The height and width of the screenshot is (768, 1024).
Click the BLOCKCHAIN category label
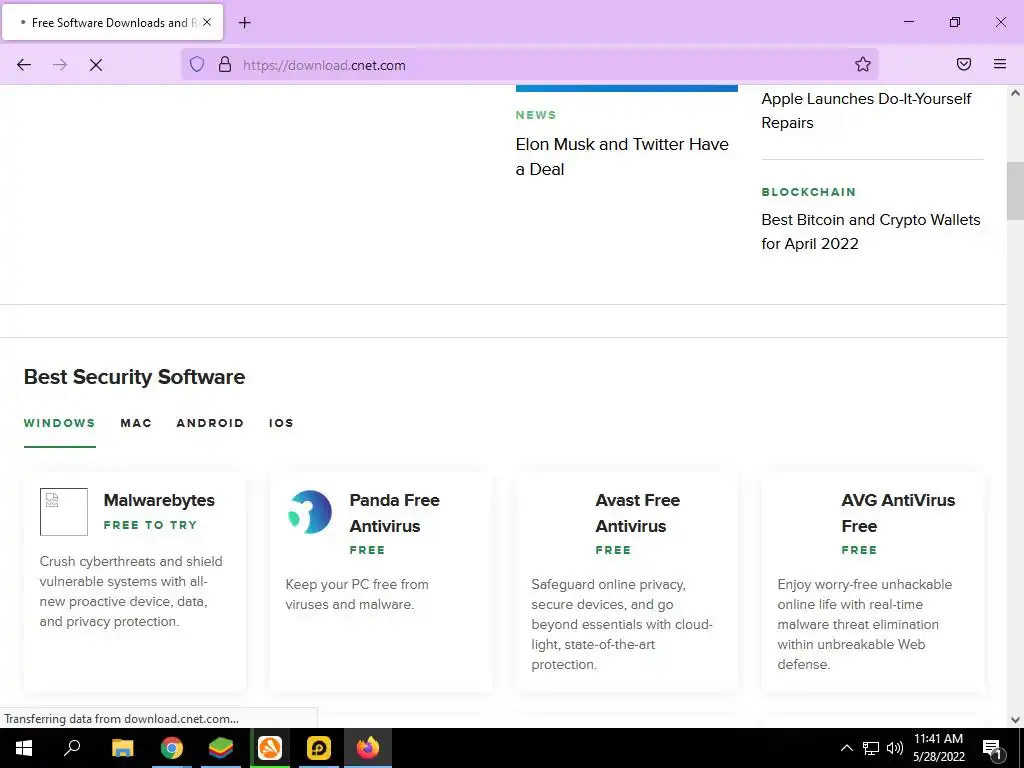(808, 192)
